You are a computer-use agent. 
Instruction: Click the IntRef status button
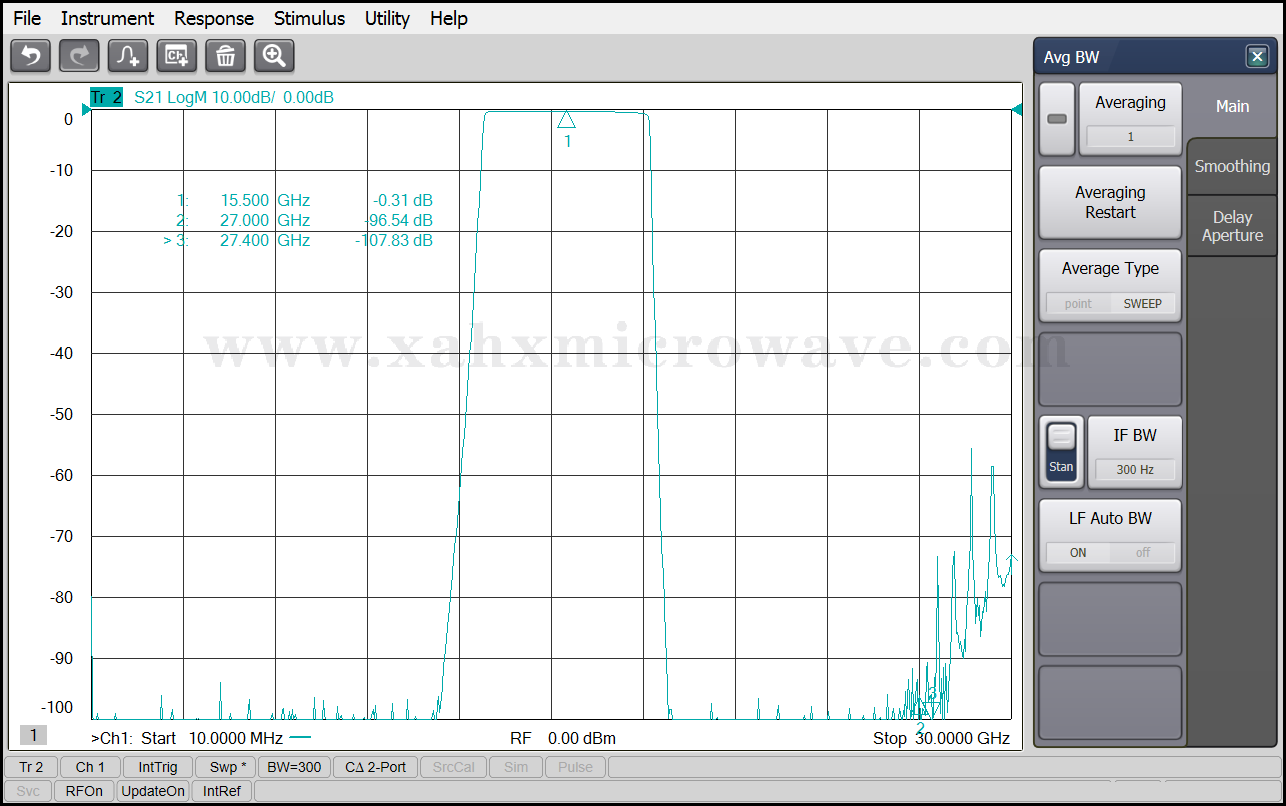[x=222, y=791]
